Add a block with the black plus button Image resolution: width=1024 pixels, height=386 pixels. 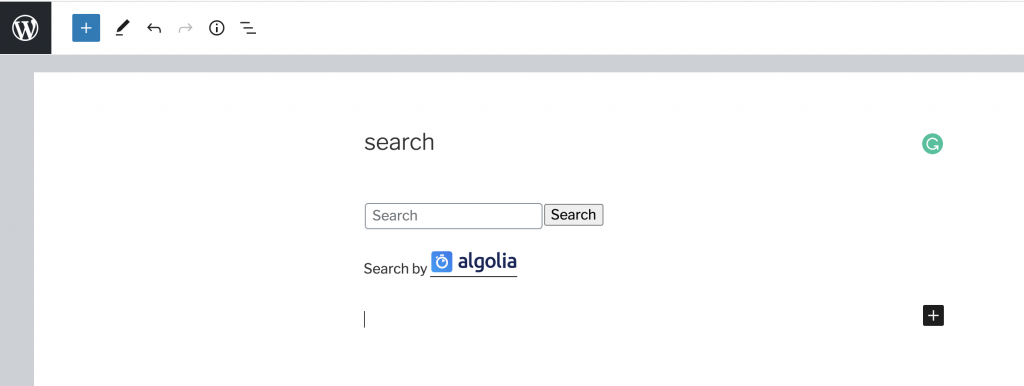click(x=933, y=315)
